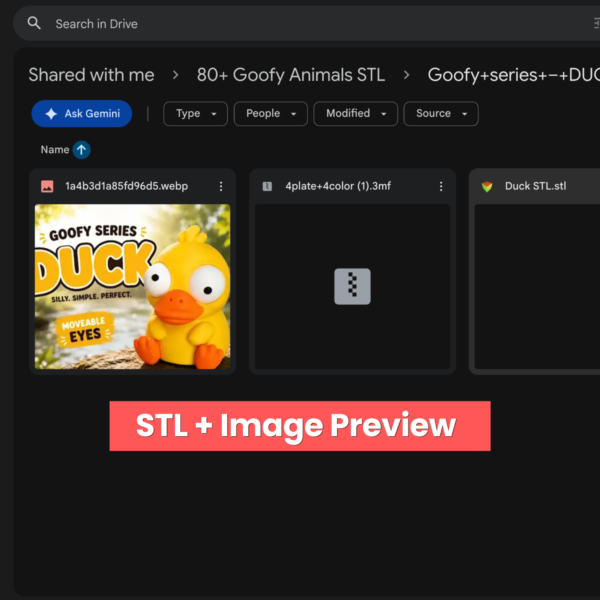
Task: Click the search magnifier icon
Action: click(x=34, y=23)
